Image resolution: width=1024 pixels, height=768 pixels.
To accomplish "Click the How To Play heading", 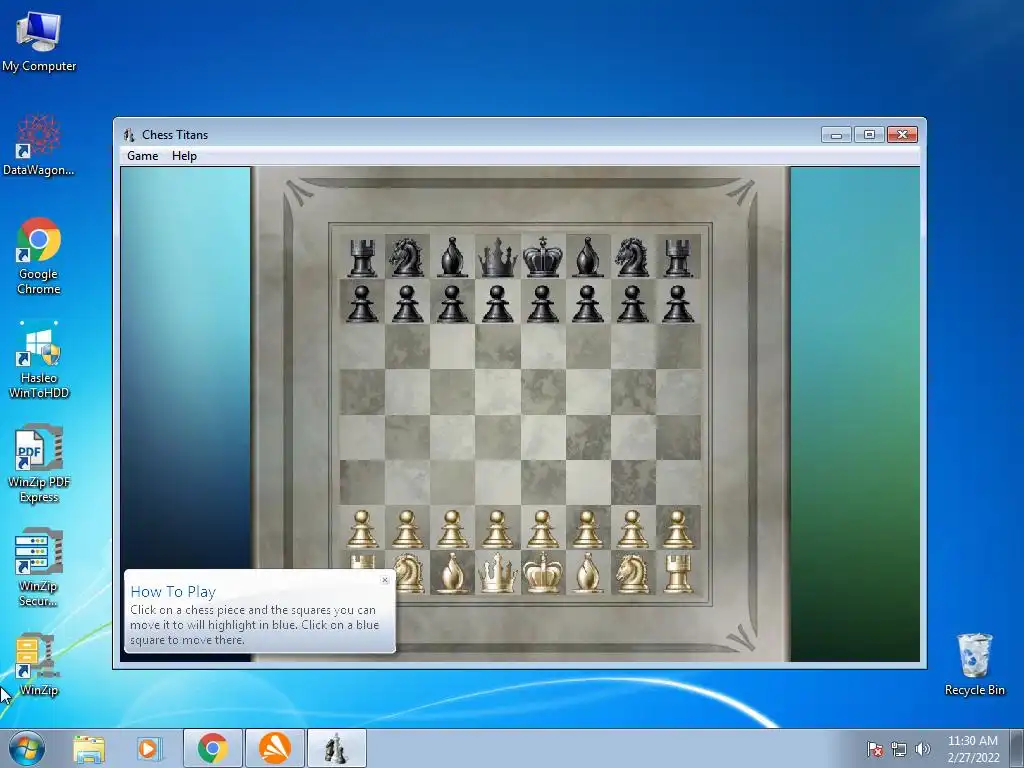I will pyautogui.click(x=173, y=592).
